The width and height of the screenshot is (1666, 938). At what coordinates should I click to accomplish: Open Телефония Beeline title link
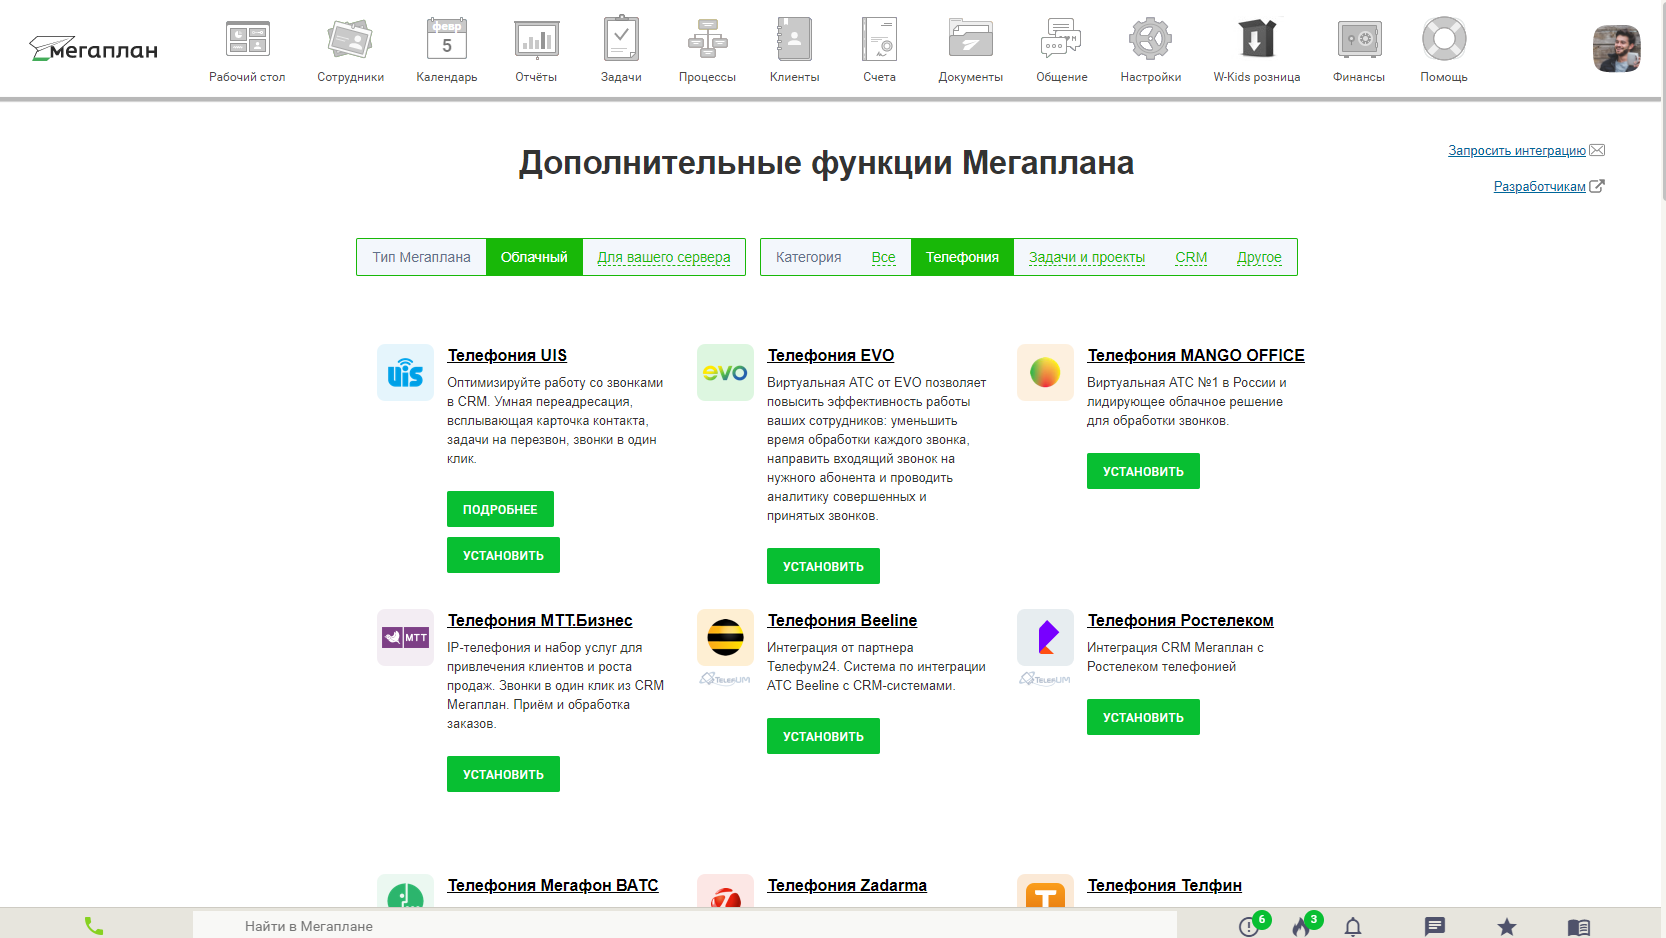842,621
